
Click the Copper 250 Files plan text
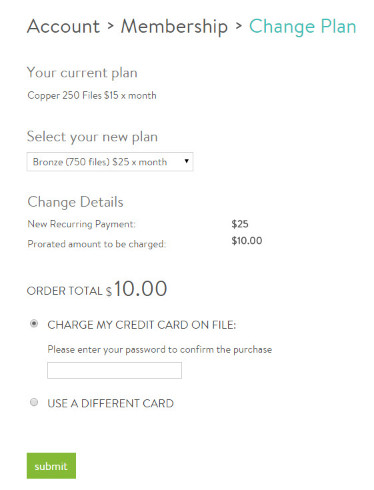pyautogui.click(x=92, y=95)
